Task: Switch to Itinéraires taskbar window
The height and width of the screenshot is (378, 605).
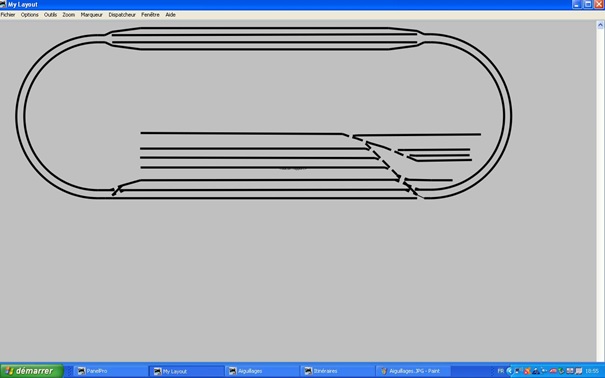Action: point(337,371)
